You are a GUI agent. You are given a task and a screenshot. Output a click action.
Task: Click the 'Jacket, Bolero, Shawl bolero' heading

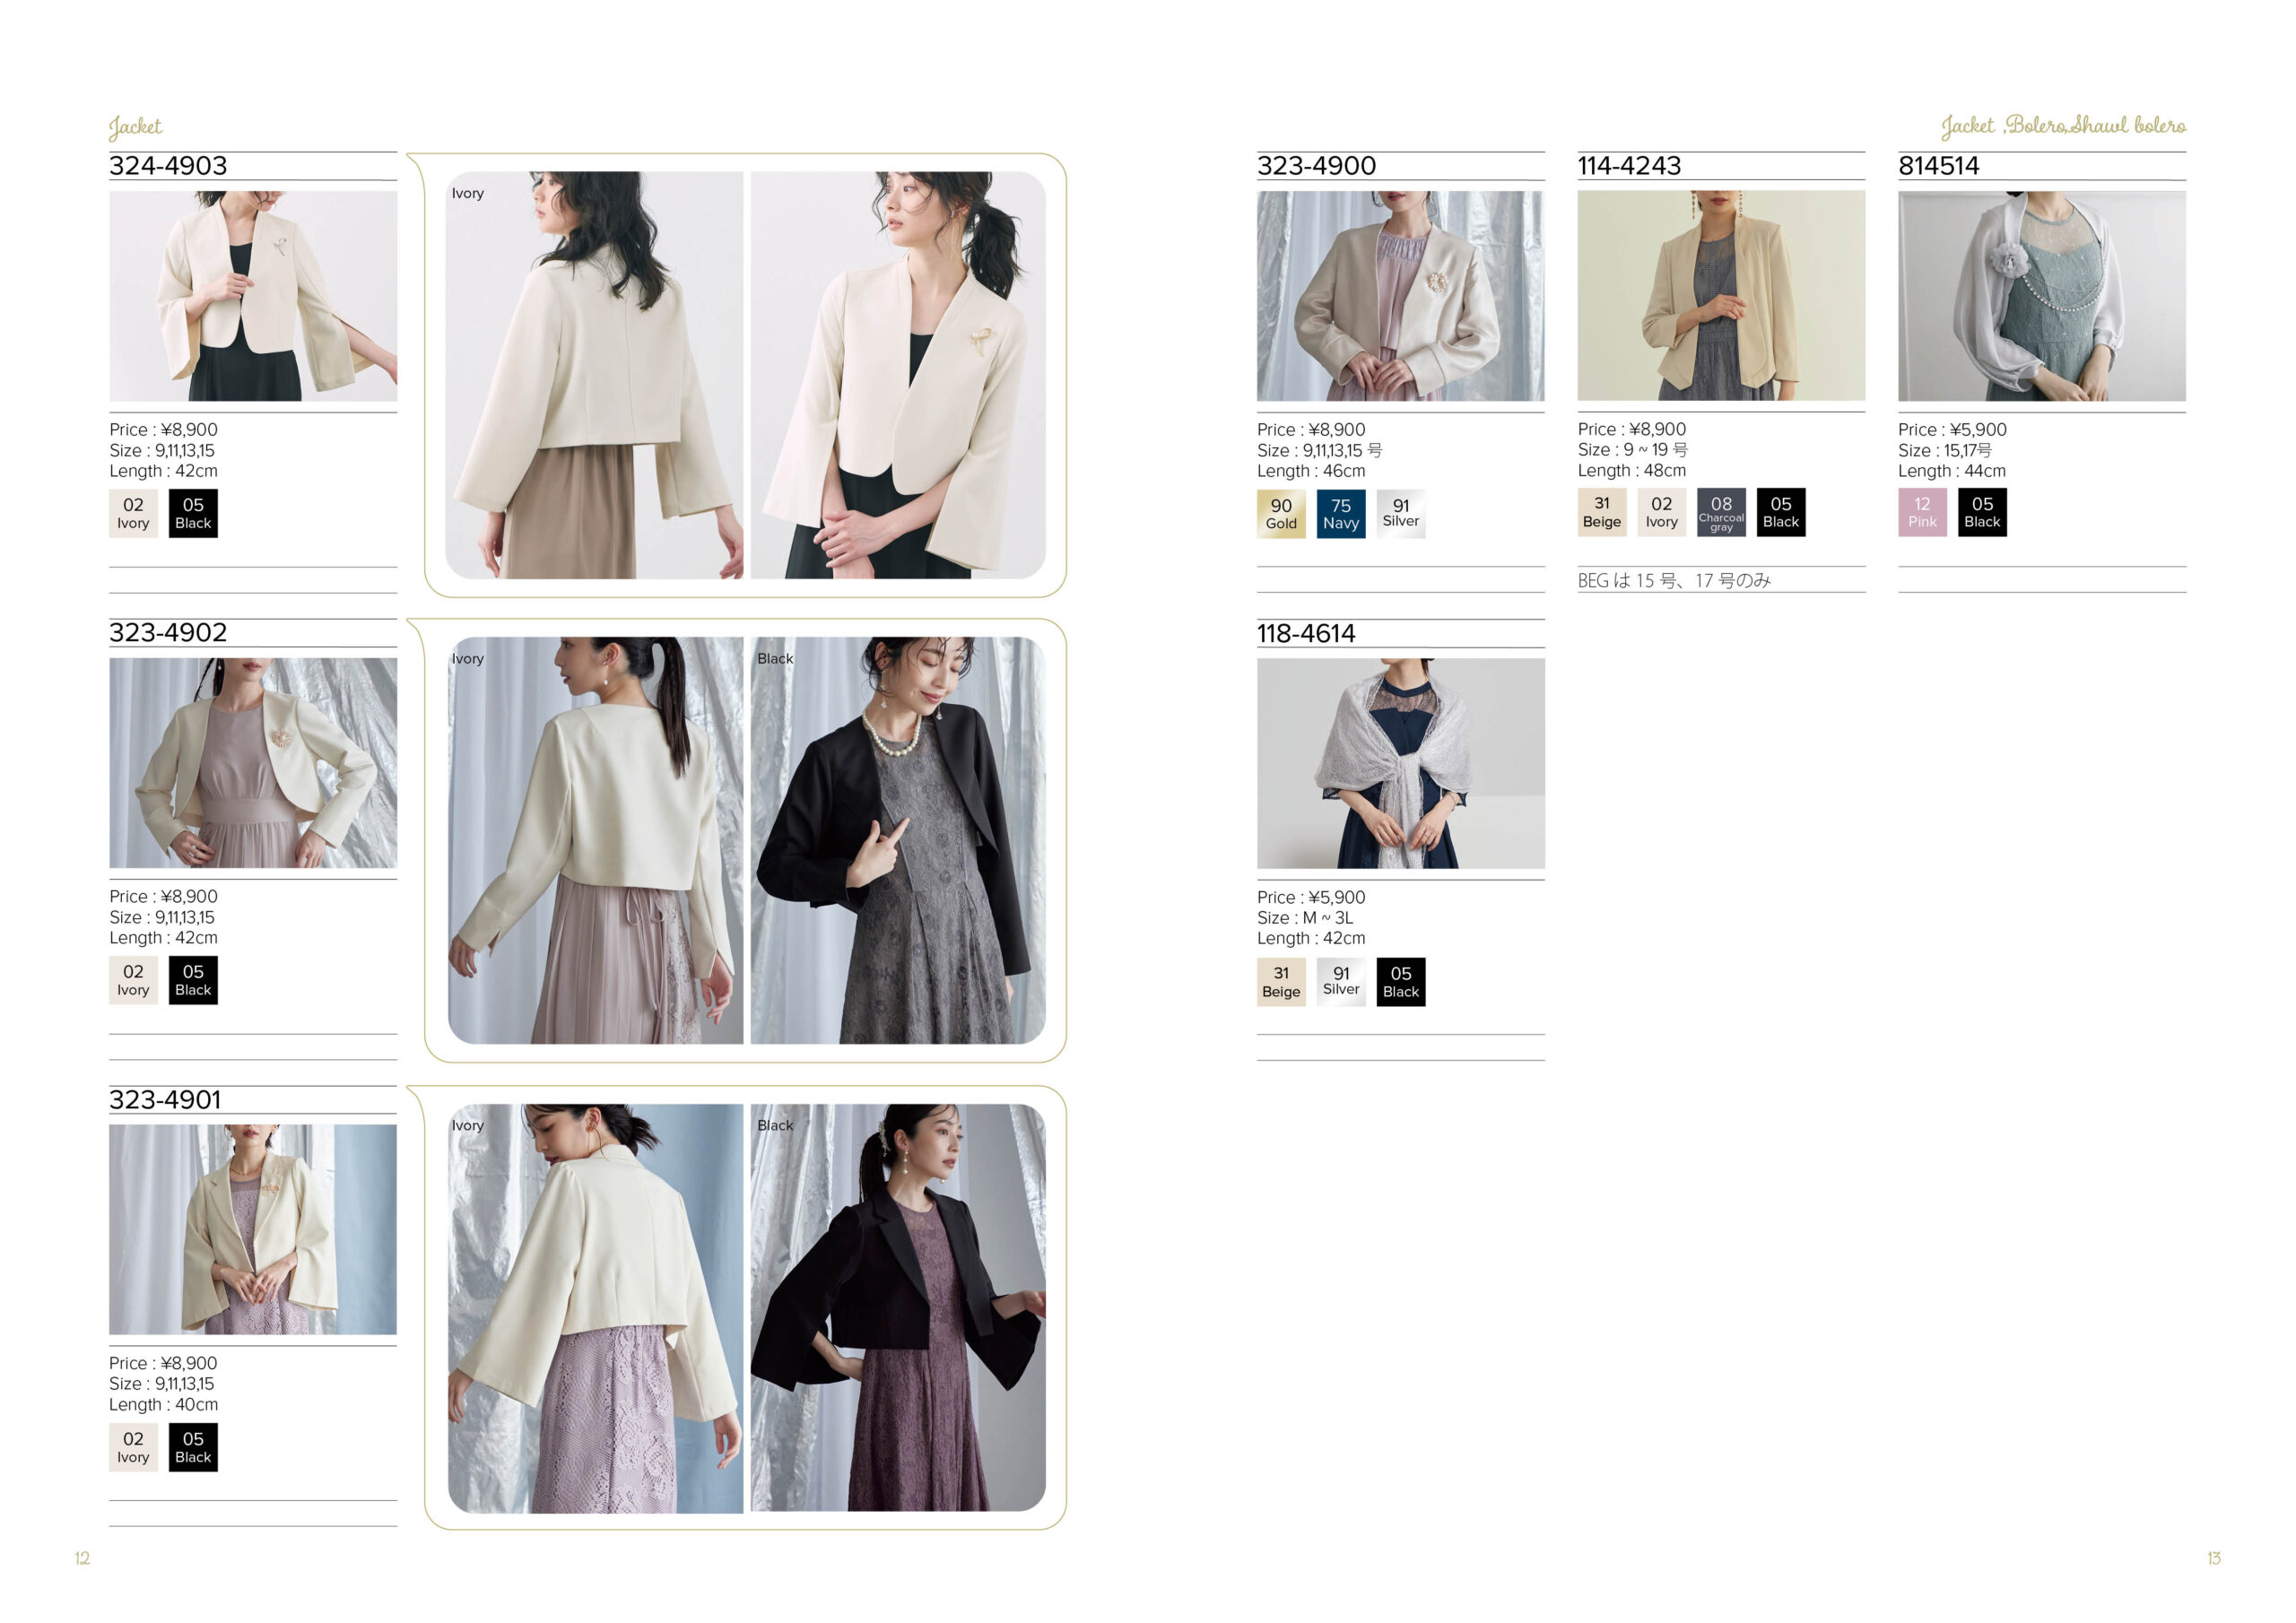[x=2064, y=126]
